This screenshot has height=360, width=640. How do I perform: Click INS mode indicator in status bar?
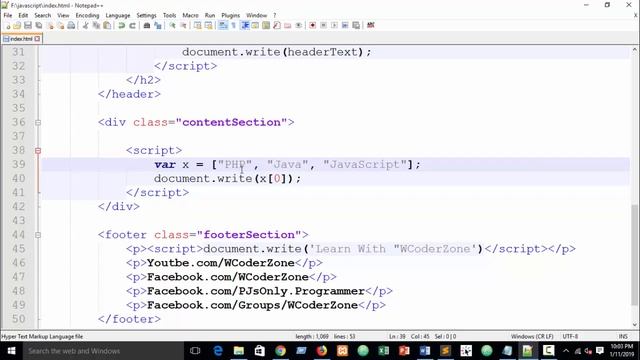[623, 336]
